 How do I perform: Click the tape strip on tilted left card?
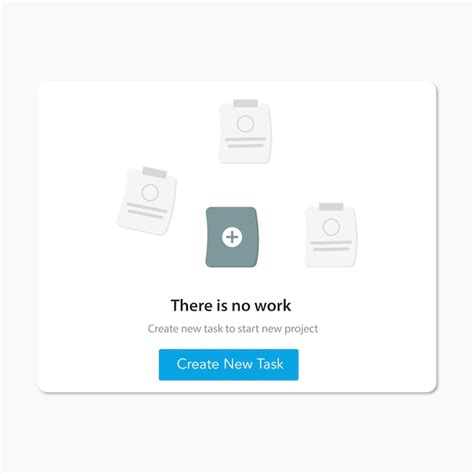pyautogui.click(x=155, y=172)
